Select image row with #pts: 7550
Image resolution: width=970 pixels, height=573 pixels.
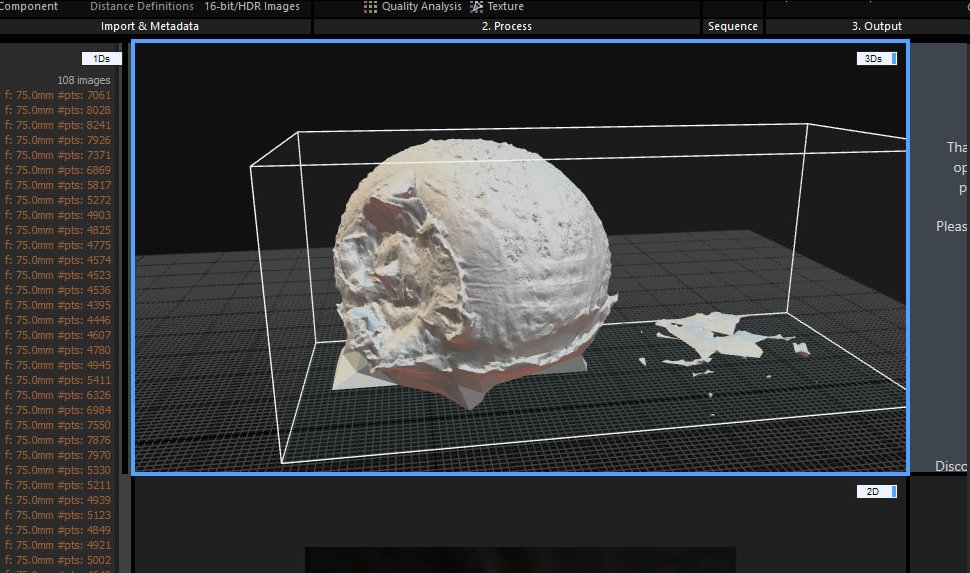coord(58,425)
